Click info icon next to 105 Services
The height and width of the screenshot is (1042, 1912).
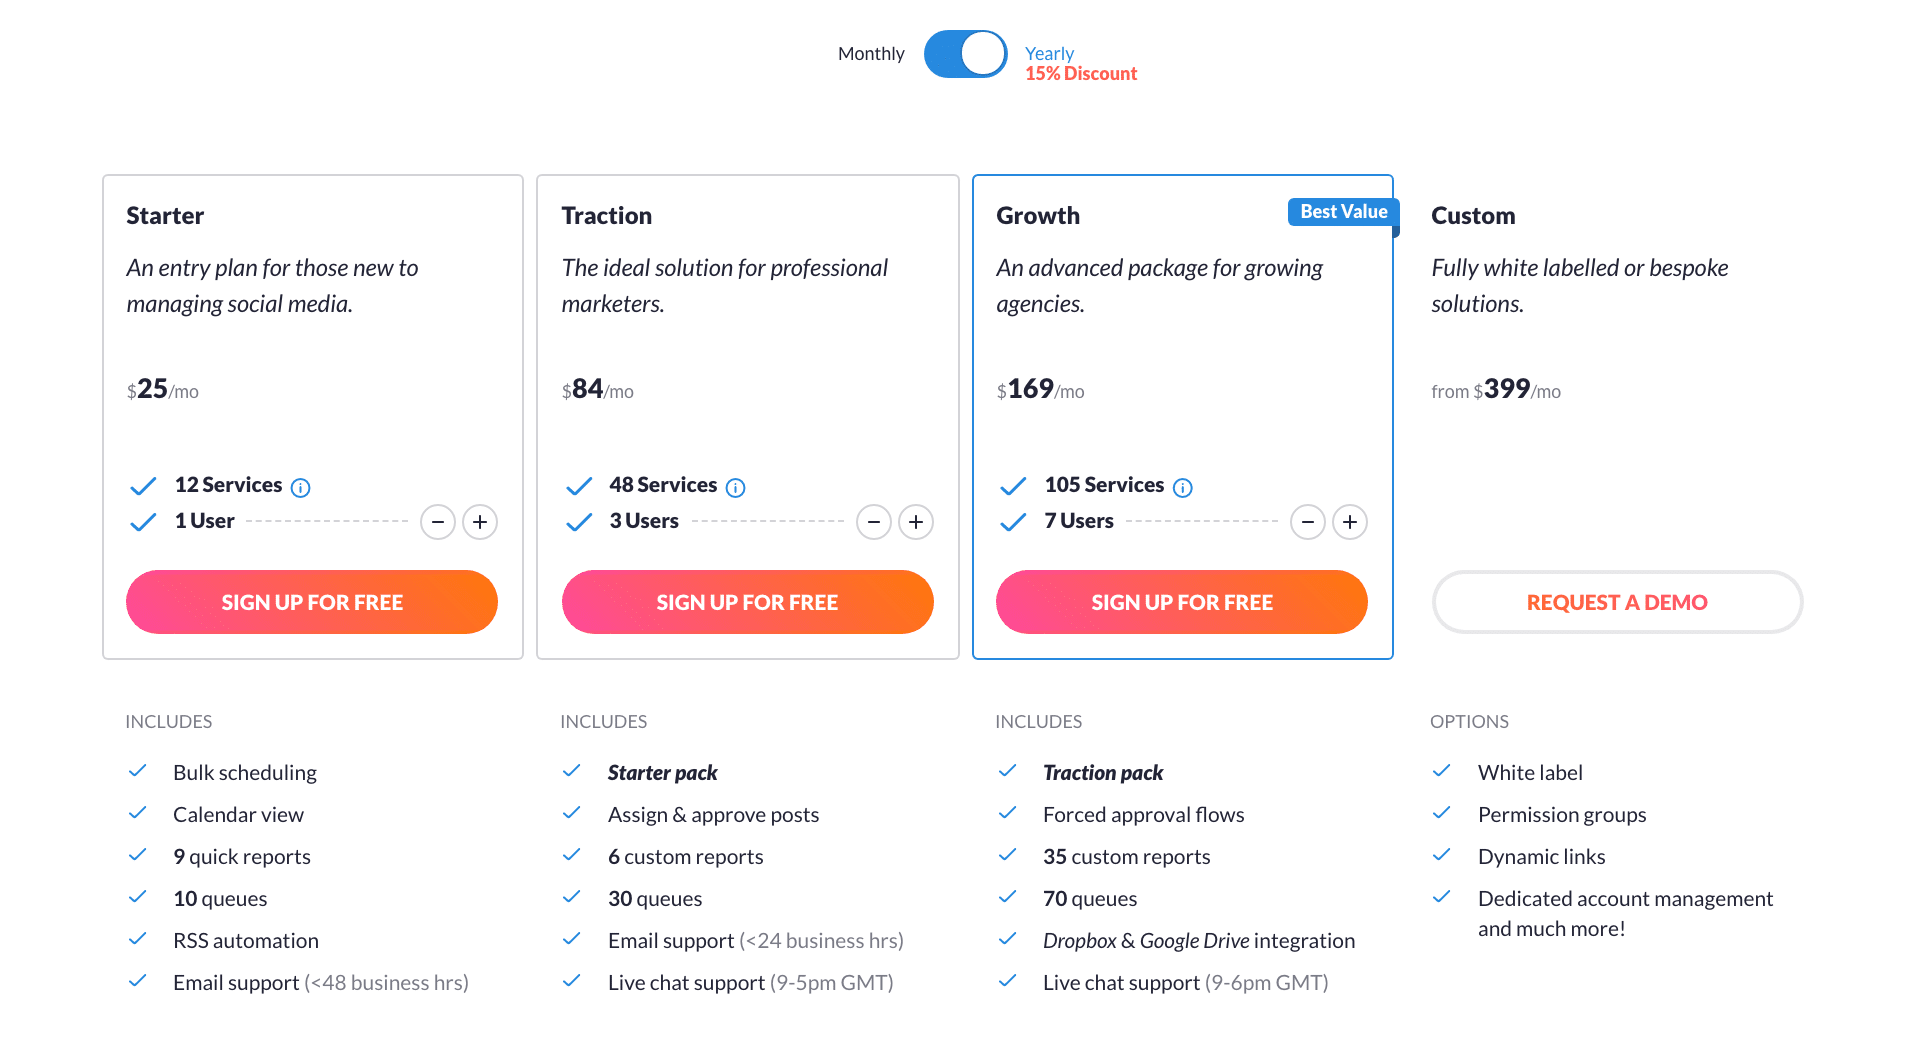[1182, 487]
